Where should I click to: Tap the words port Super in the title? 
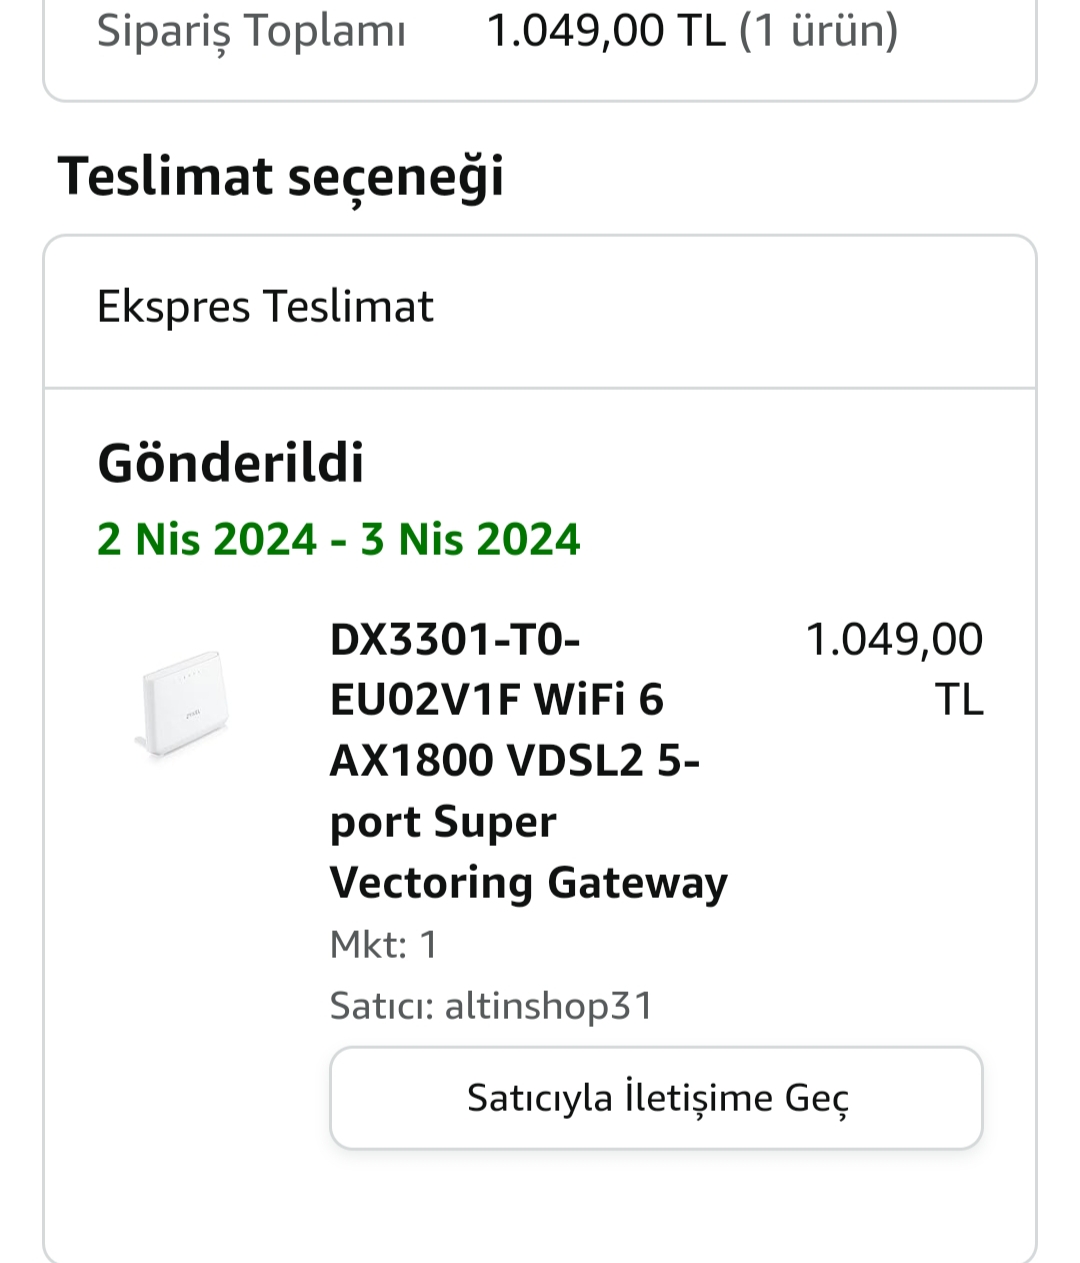443,822
